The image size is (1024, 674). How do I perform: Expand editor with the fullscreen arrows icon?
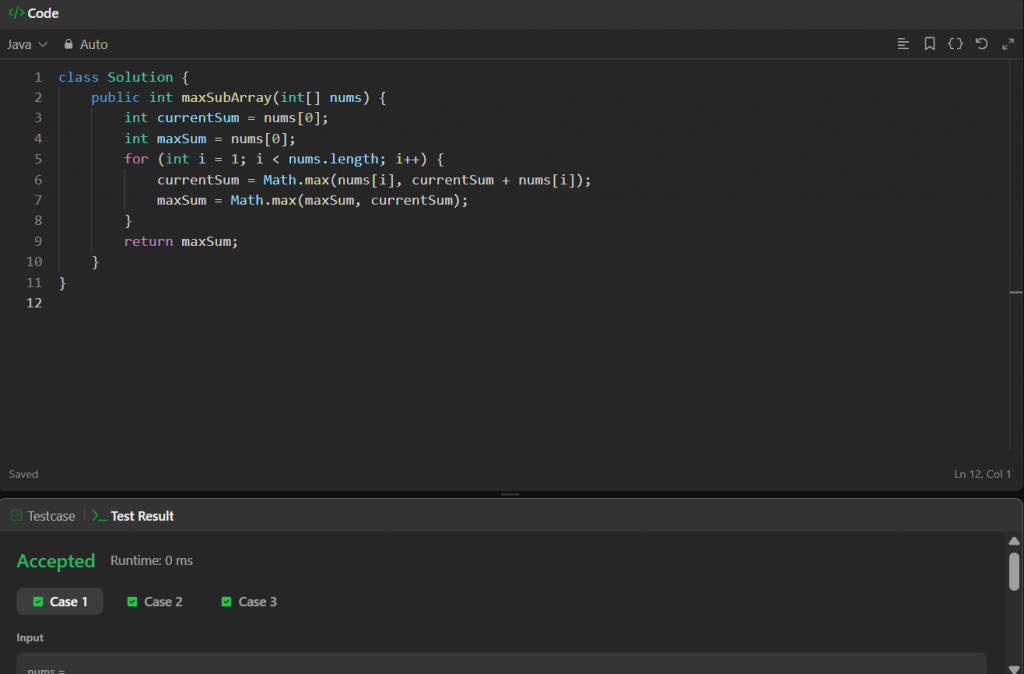[1008, 44]
